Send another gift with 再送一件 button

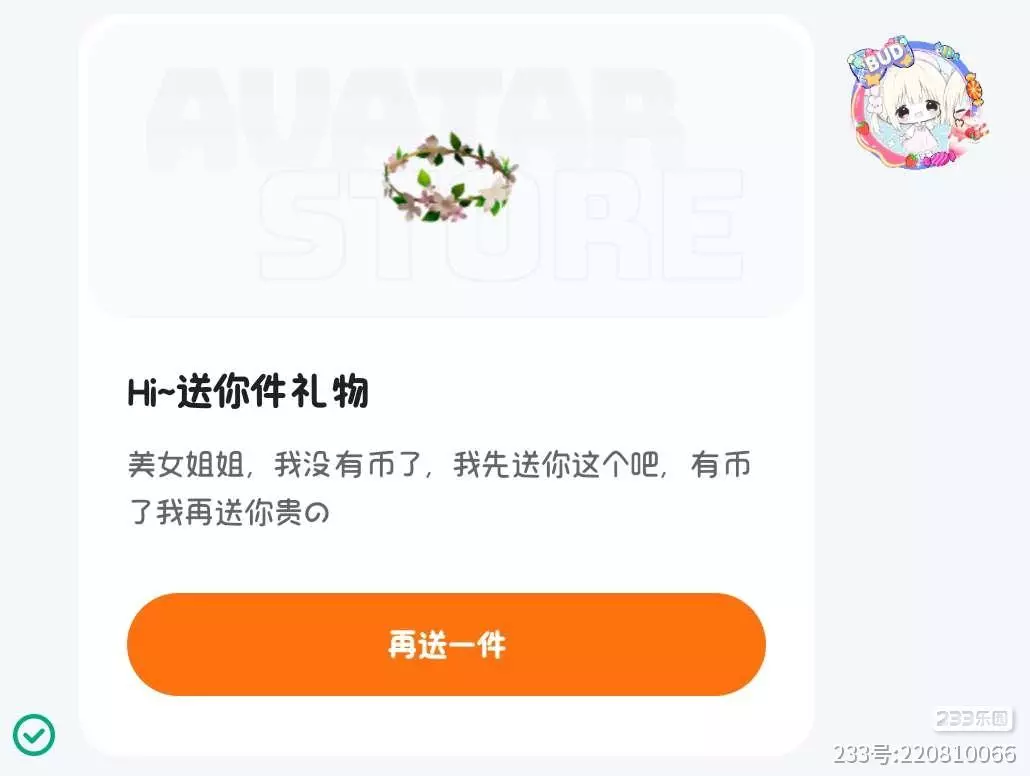[447, 644]
